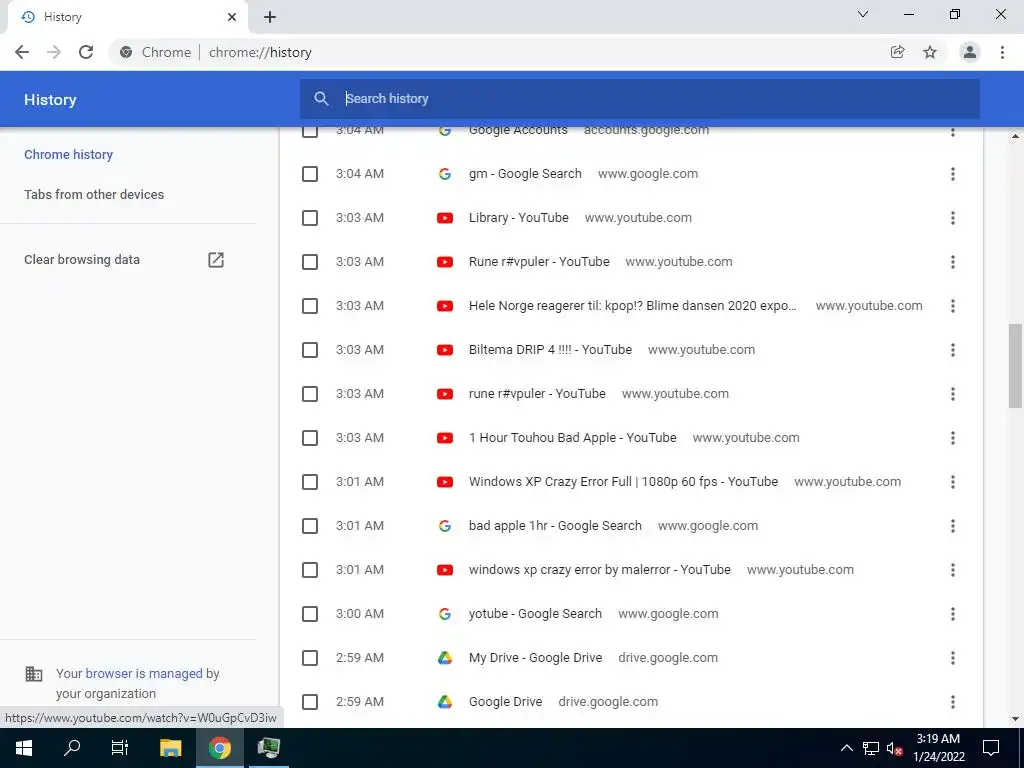1024x768 pixels.
Task: Click the Clear browsing data external link icon
Action: (x=216, y=260)
